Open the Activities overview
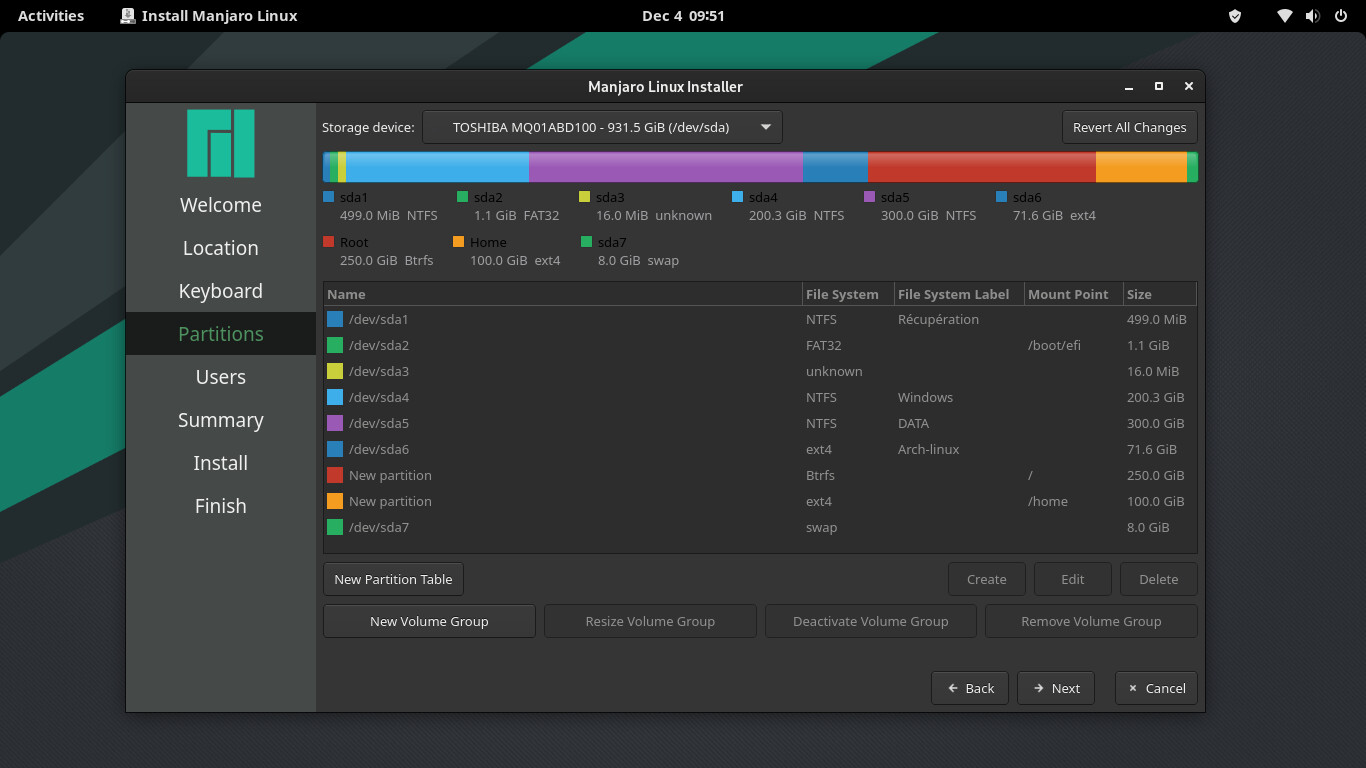The width and height of the screenshot is (1366, 768). (x=51, y=16)
